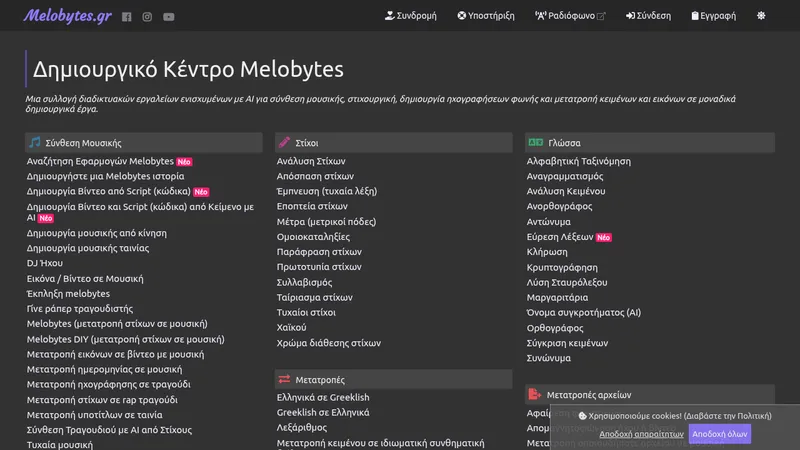800x450 pixels.
Task: Click the Μετατροπές arrows icon
Action: tap(284, 379)
